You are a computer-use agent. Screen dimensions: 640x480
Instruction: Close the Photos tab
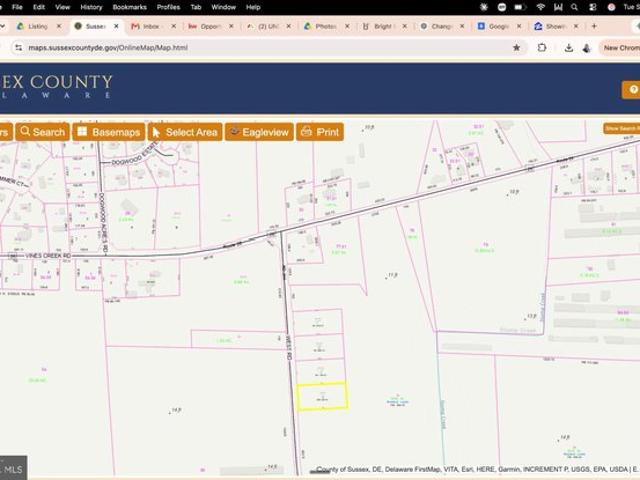click(x=347, y=26)
